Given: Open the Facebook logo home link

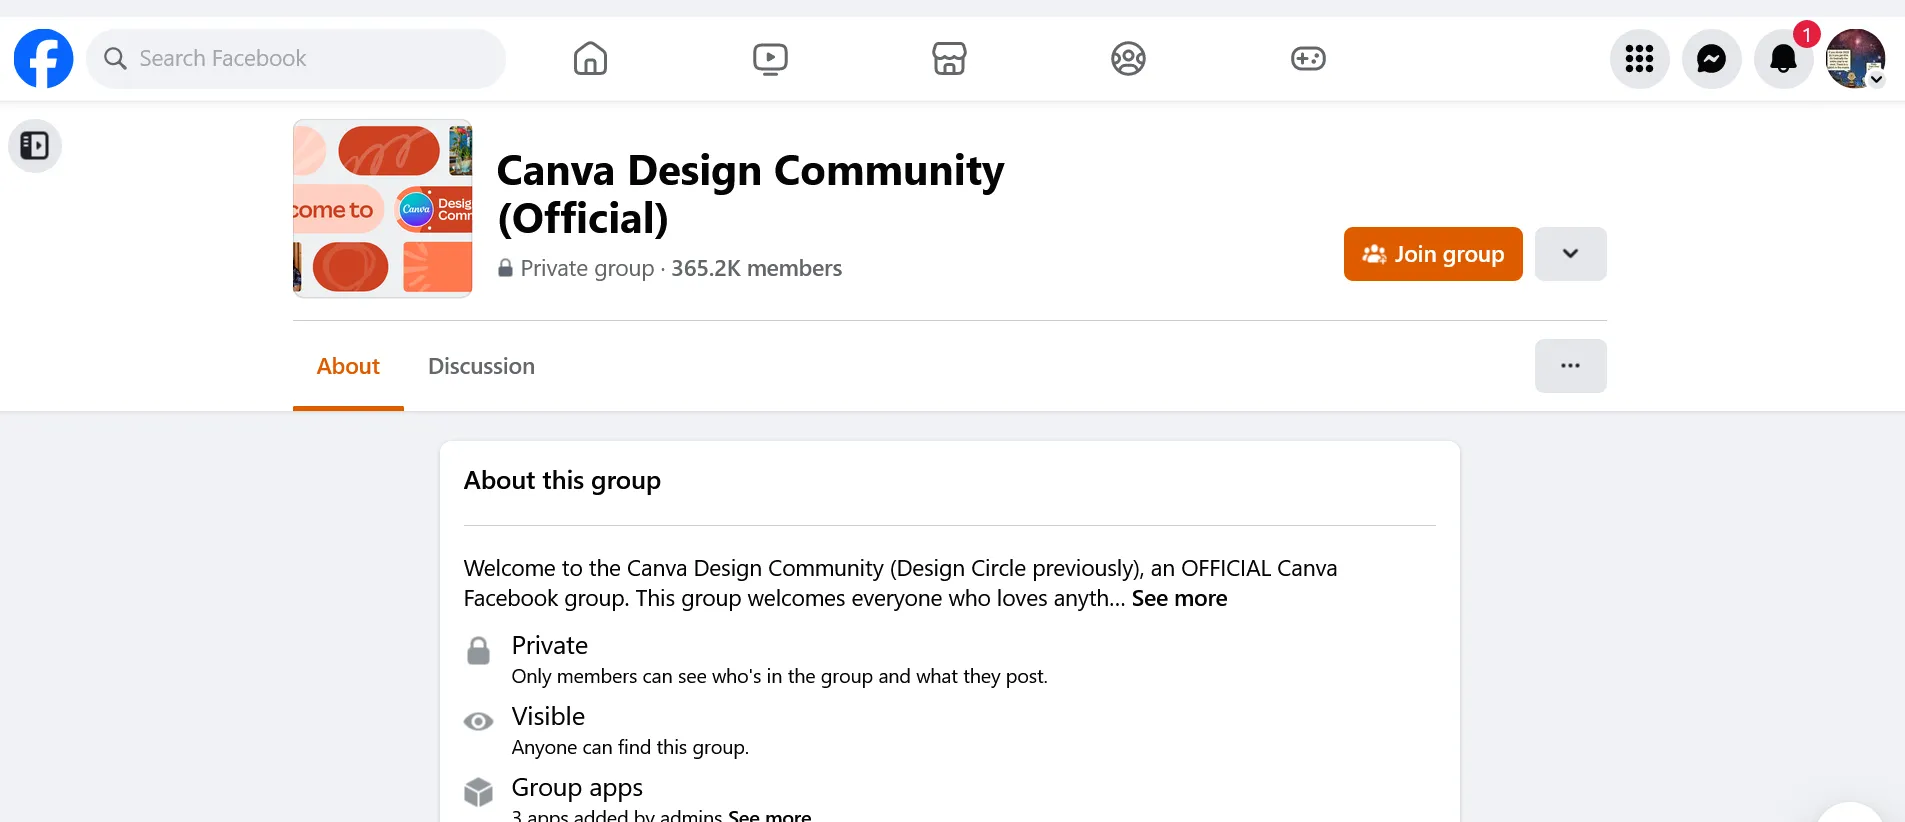Looking at the screenshot, I should click(x=43, y=59).
